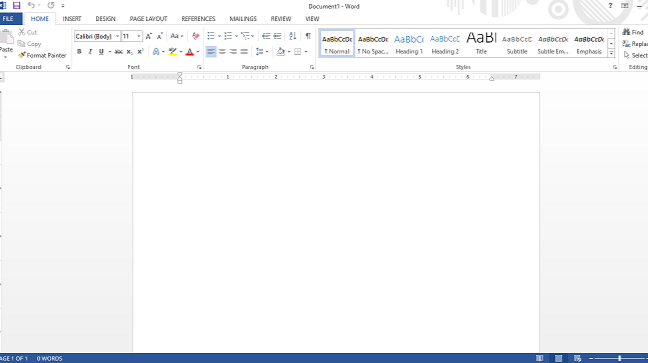648x363 pixels.
Task: Apply the Title style
Action: tap(481, 43)
